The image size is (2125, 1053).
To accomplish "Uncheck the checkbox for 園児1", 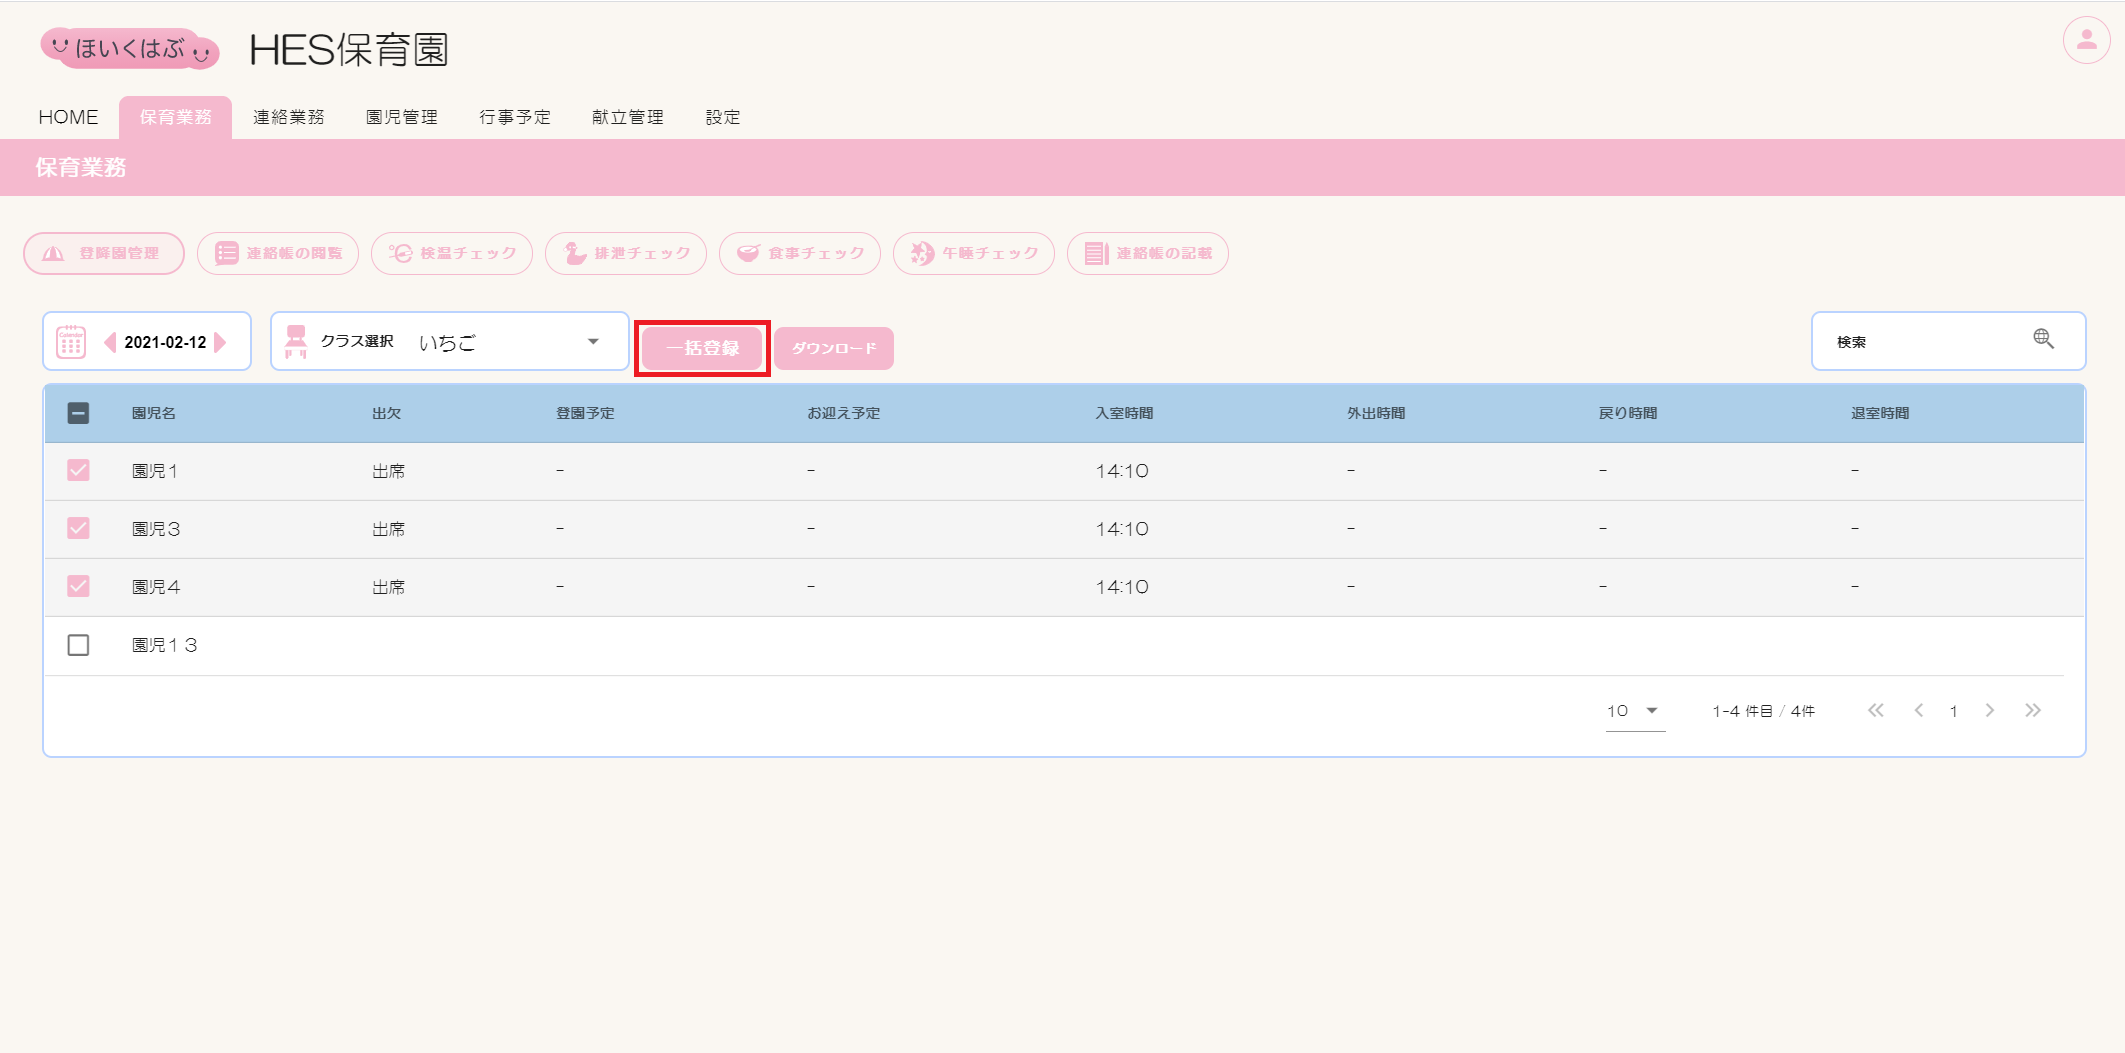I will [78, 470].
